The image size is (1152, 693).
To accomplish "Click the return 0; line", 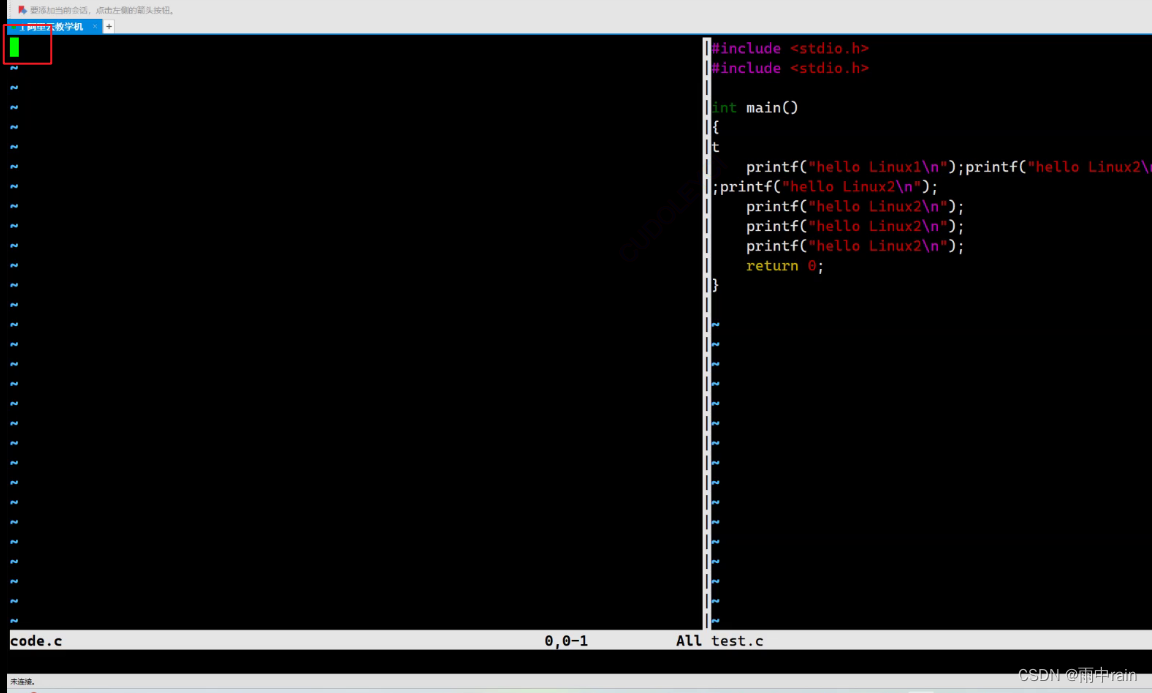I will 785,266.
